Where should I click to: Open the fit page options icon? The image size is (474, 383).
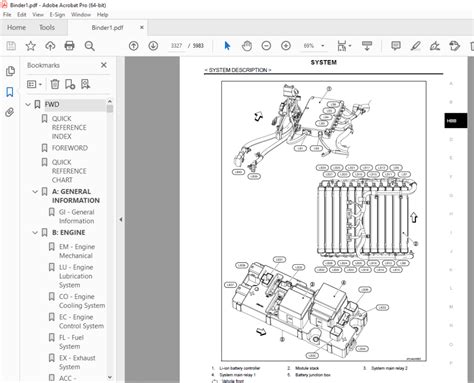[343, 46]
